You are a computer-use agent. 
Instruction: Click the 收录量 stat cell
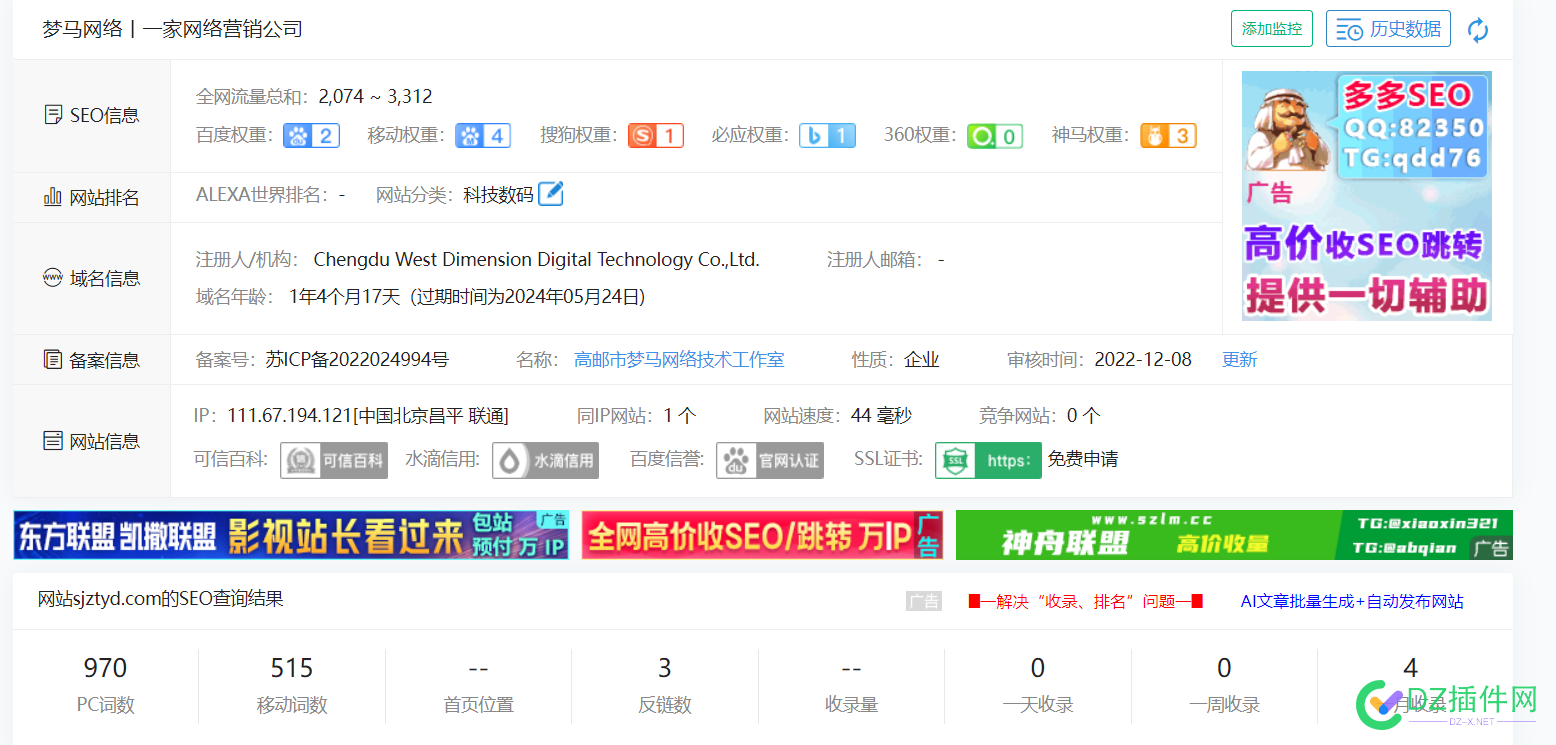point(851,685)
